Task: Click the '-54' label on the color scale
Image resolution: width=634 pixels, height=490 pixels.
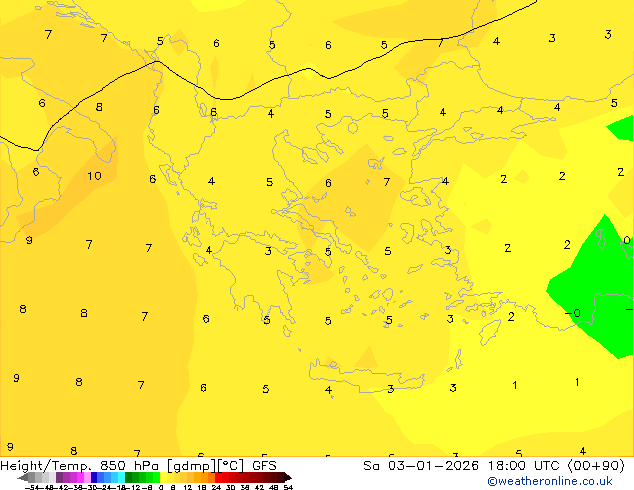Action: [32, 487]
